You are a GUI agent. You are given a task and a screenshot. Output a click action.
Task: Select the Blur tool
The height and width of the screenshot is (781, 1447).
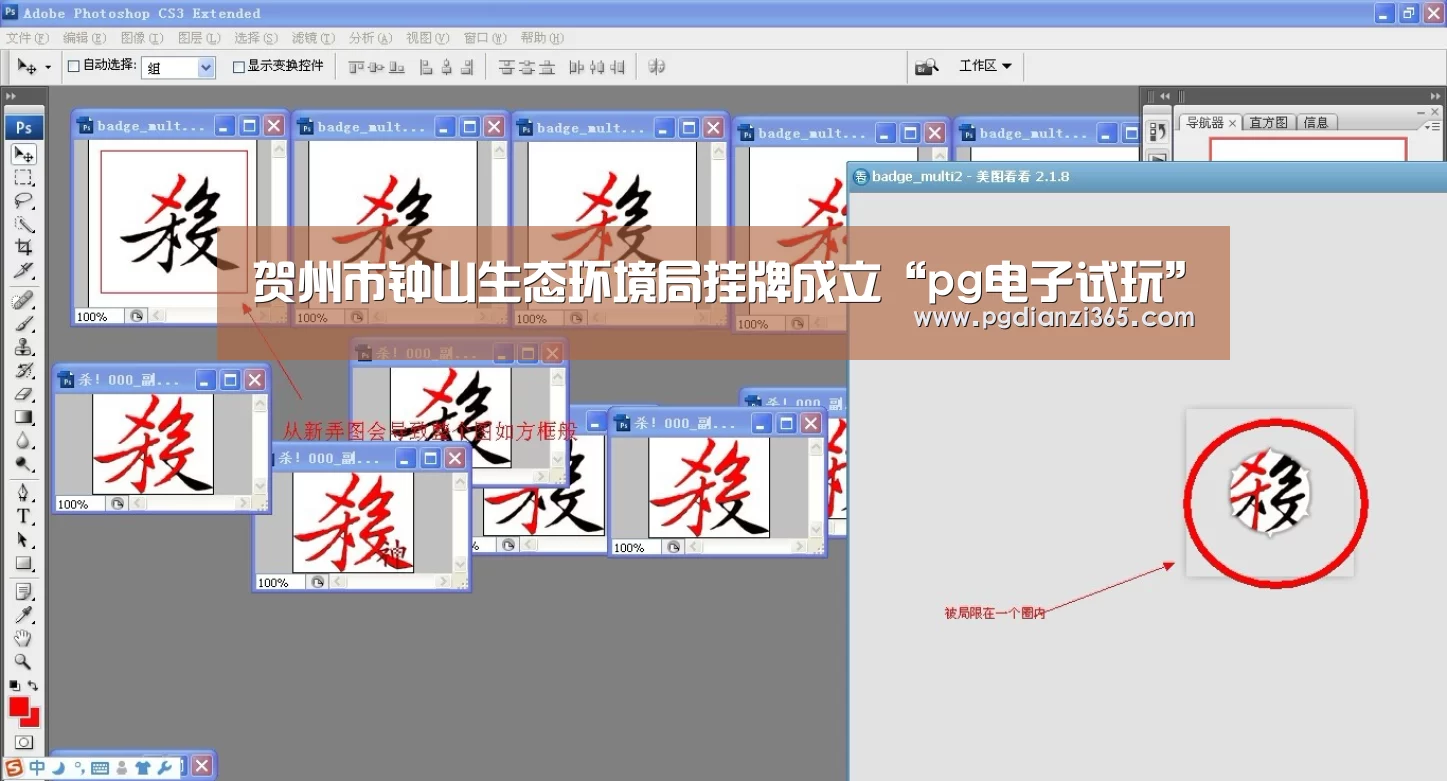[x=24, y=440]
